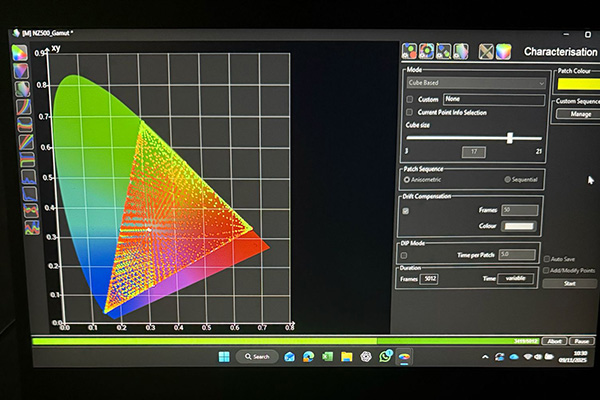Click the active ColourSpace taskbar icon
This screenshot has height=400, width=600.
404,357
